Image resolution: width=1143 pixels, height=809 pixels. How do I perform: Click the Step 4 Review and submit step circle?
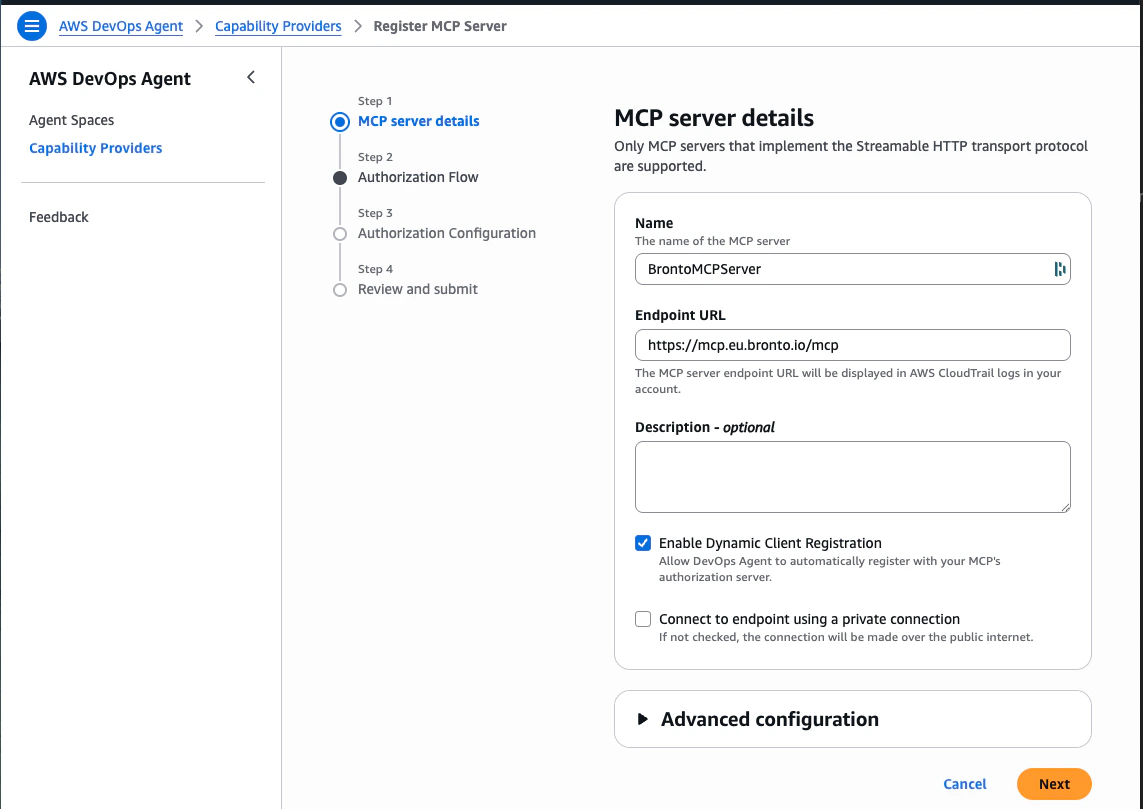pyautogui.click(x=340, y=290)
